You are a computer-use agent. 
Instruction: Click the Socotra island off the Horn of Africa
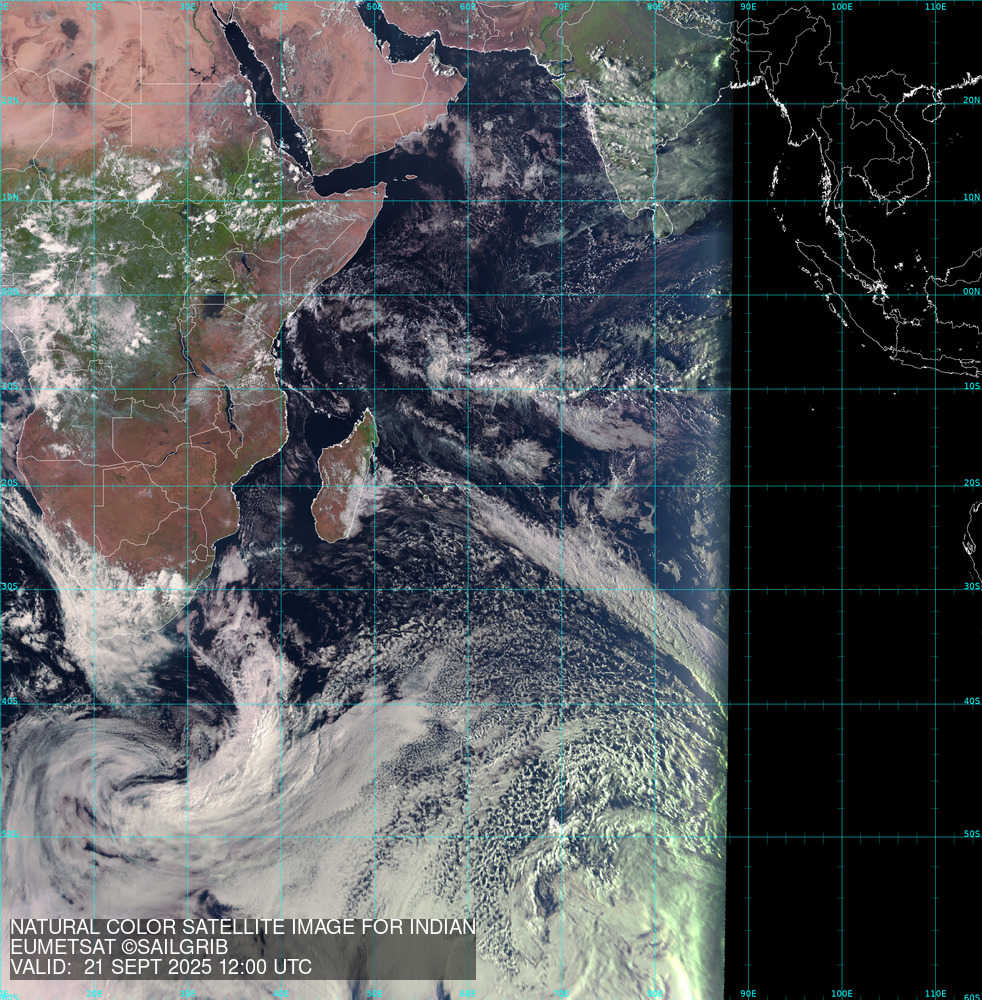click(410, 178)
